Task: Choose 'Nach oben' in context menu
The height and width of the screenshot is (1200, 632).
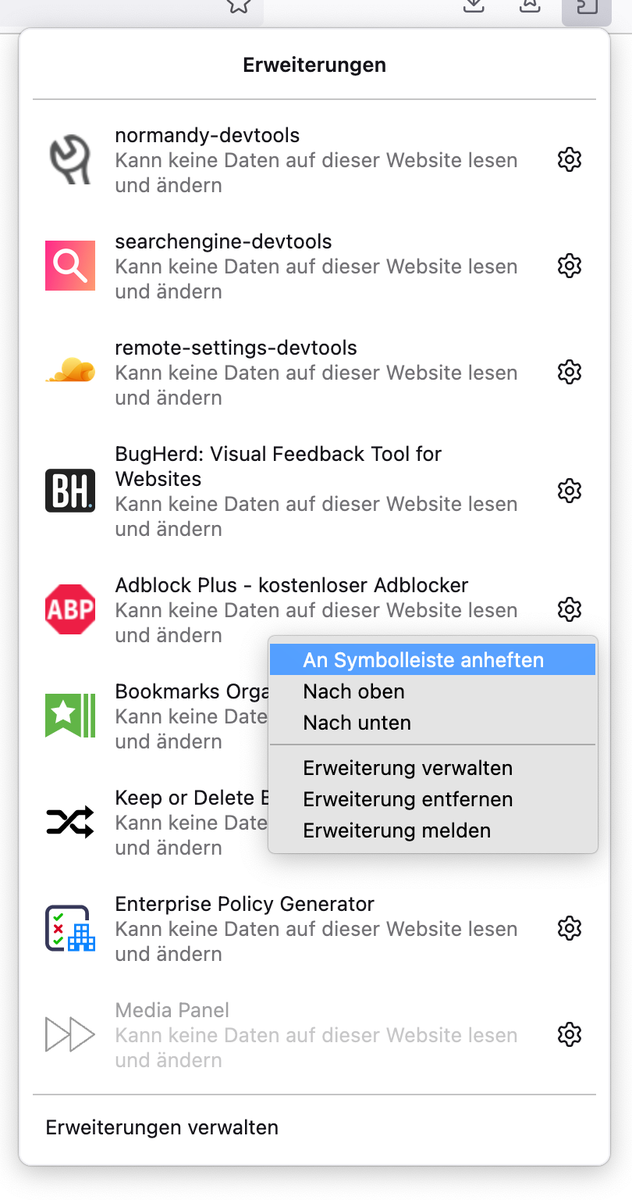Action: 354,691
